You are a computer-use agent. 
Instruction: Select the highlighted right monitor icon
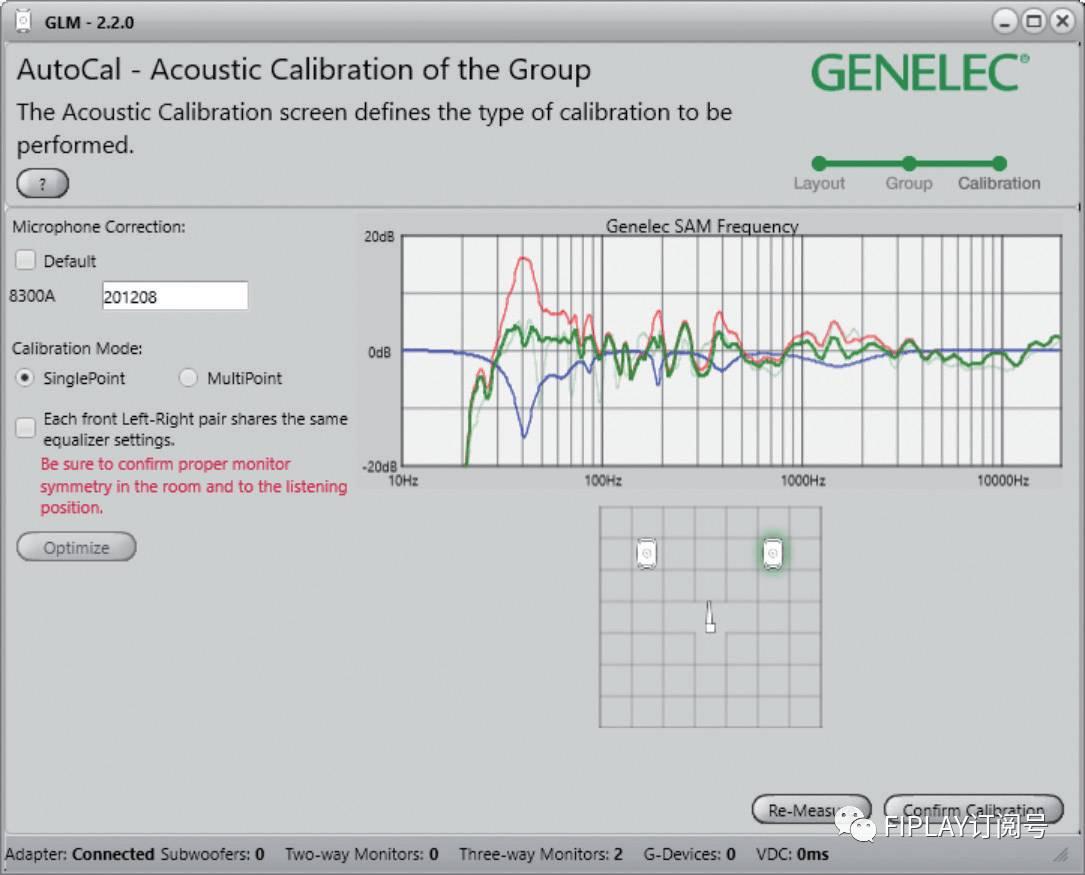pos(773,553)
